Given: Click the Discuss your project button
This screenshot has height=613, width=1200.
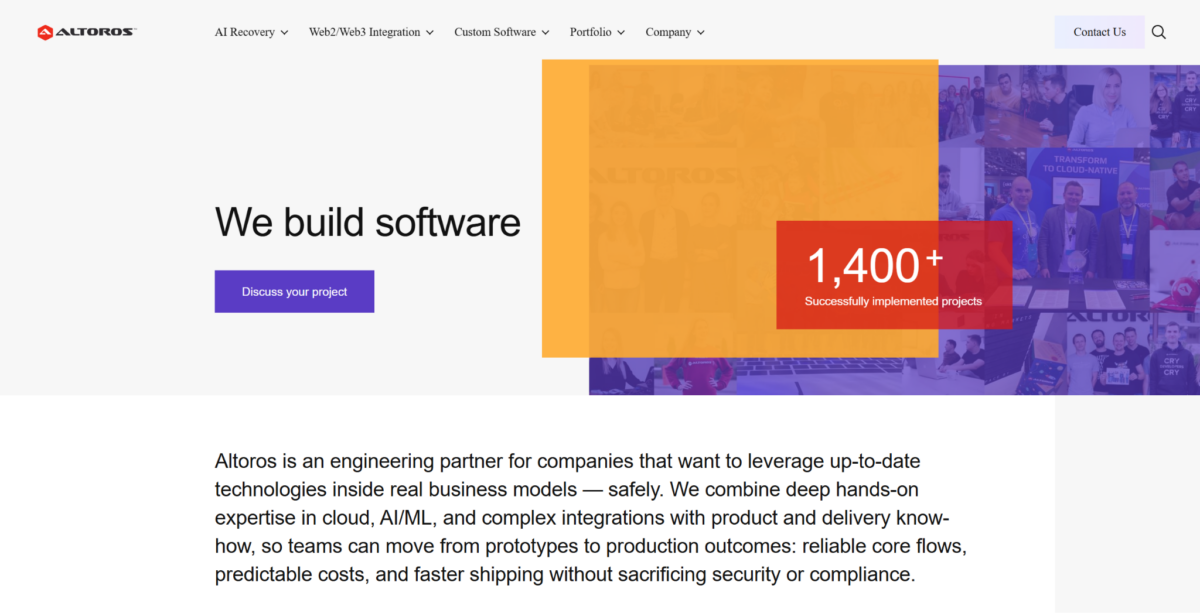Looking at the screenshot, I should tap(294, 291).
